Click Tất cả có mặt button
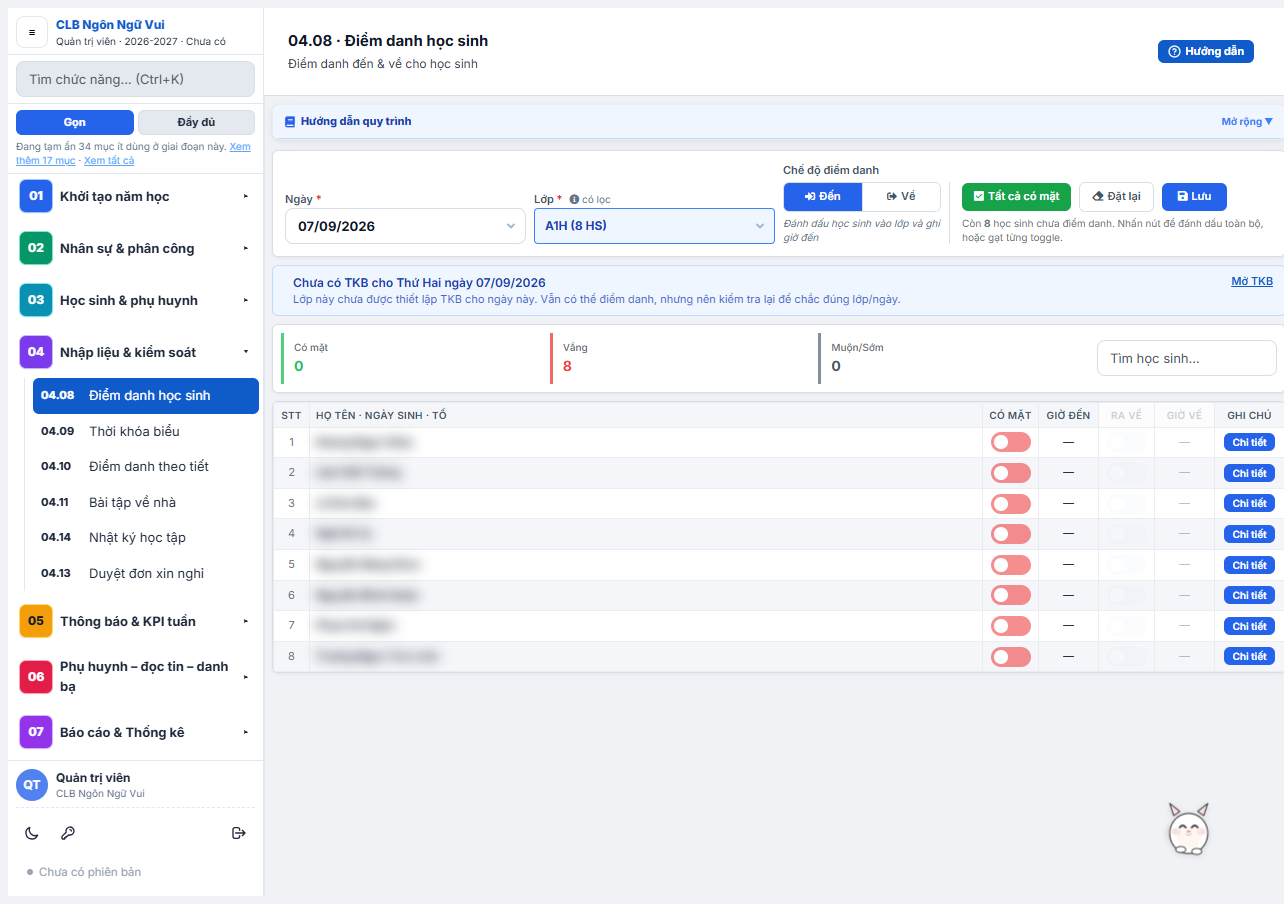The image size is (1284, 904). [1016, 197]
